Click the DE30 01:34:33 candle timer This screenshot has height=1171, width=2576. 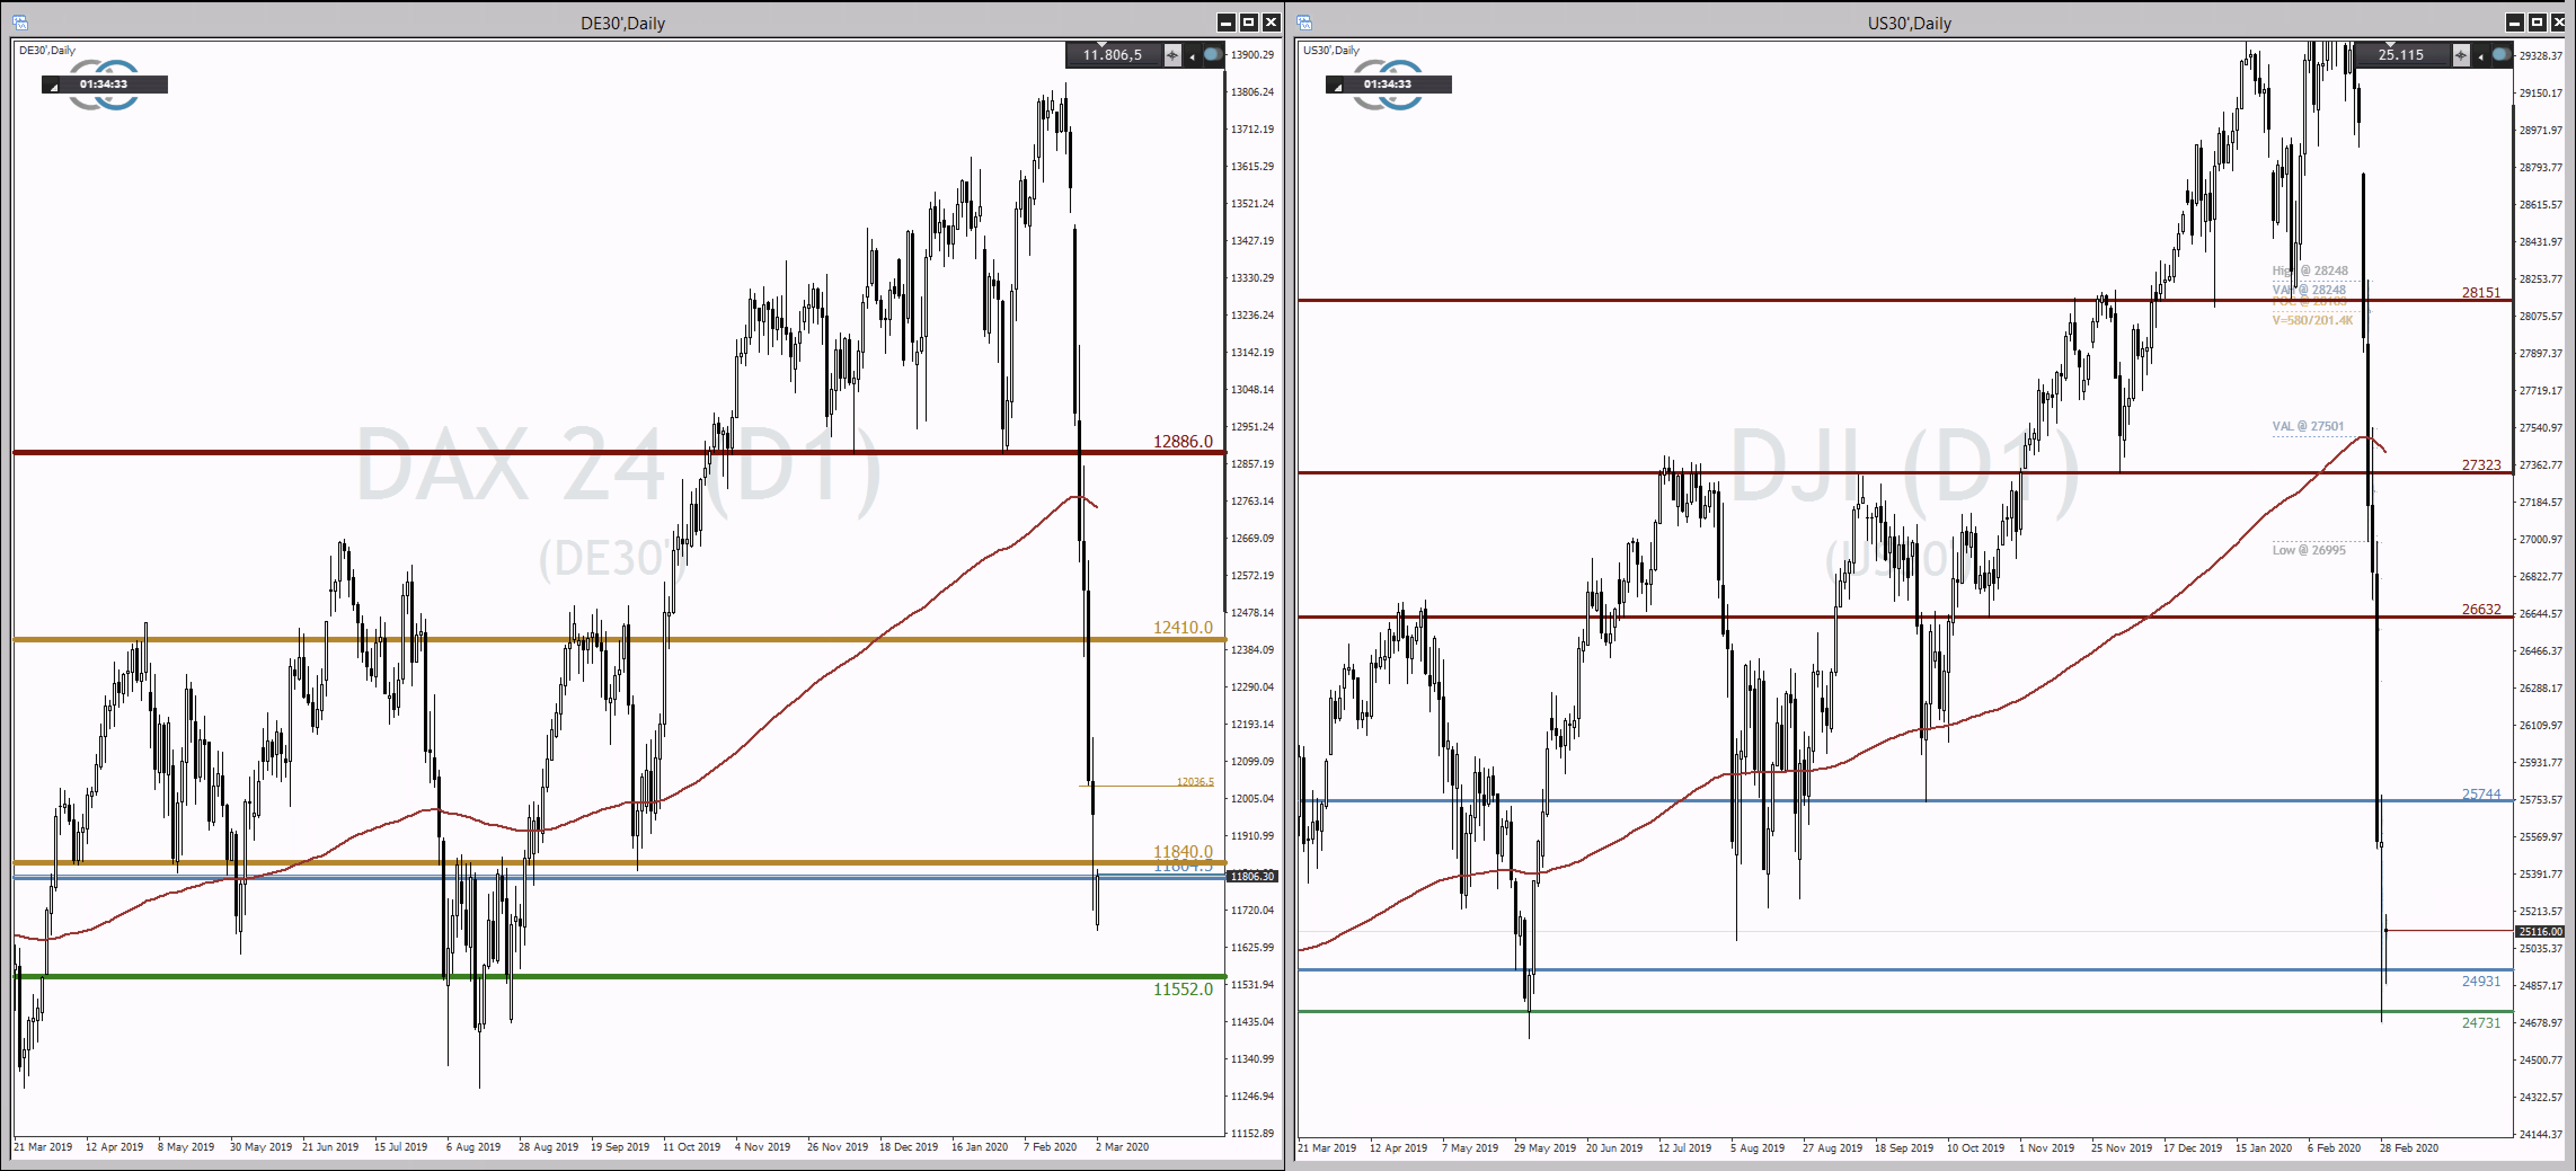click(104, 84)
